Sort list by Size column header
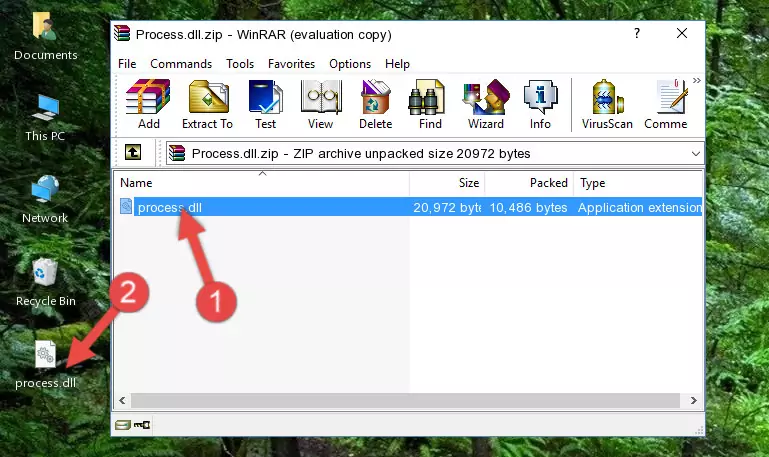Screen dimensions: 769x457 tap(447, 183)
